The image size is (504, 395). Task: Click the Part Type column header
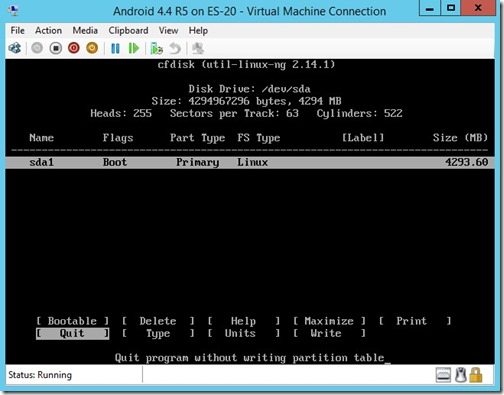pyautogui.click(x=198, y=138)
